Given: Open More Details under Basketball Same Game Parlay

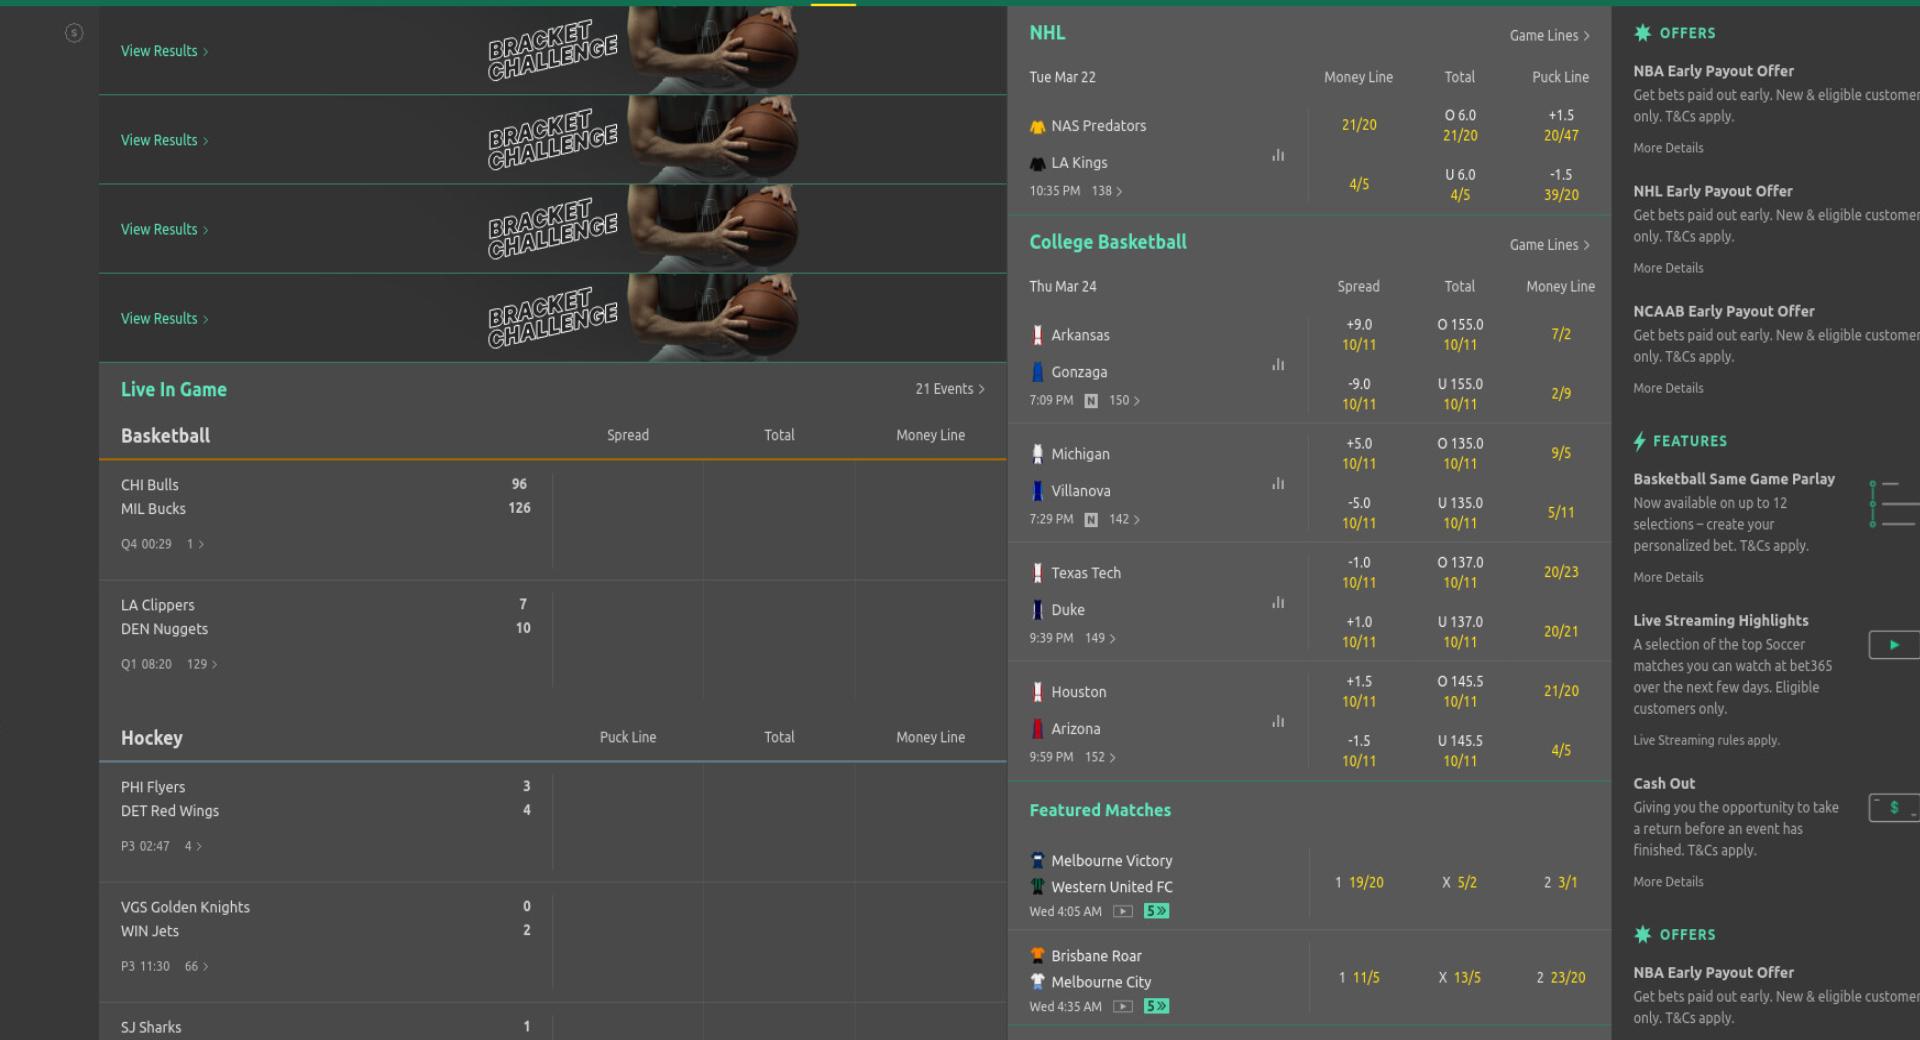Looking at the screenshot, I should pos(1668,577).
